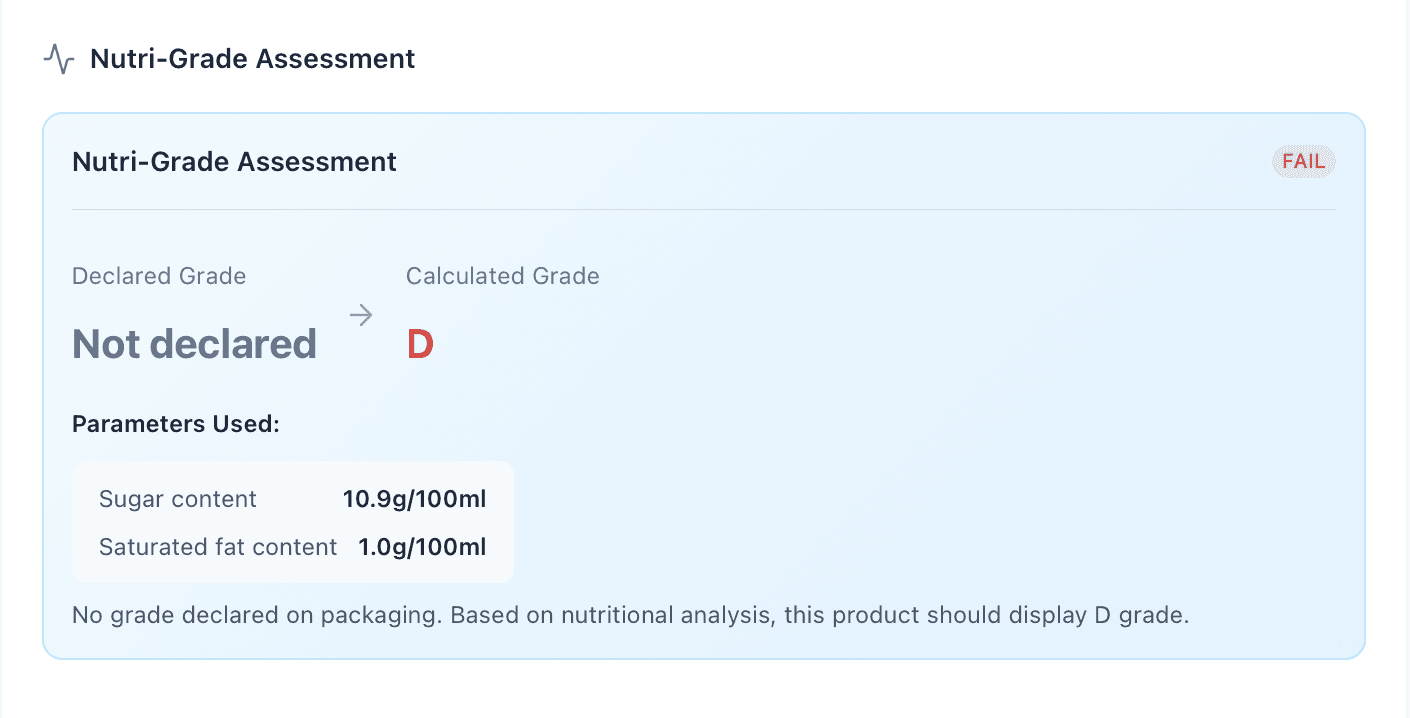Screen dimensions: 1410x718
Task: Click the red calculated grade letter D
Action: (420, 345)
